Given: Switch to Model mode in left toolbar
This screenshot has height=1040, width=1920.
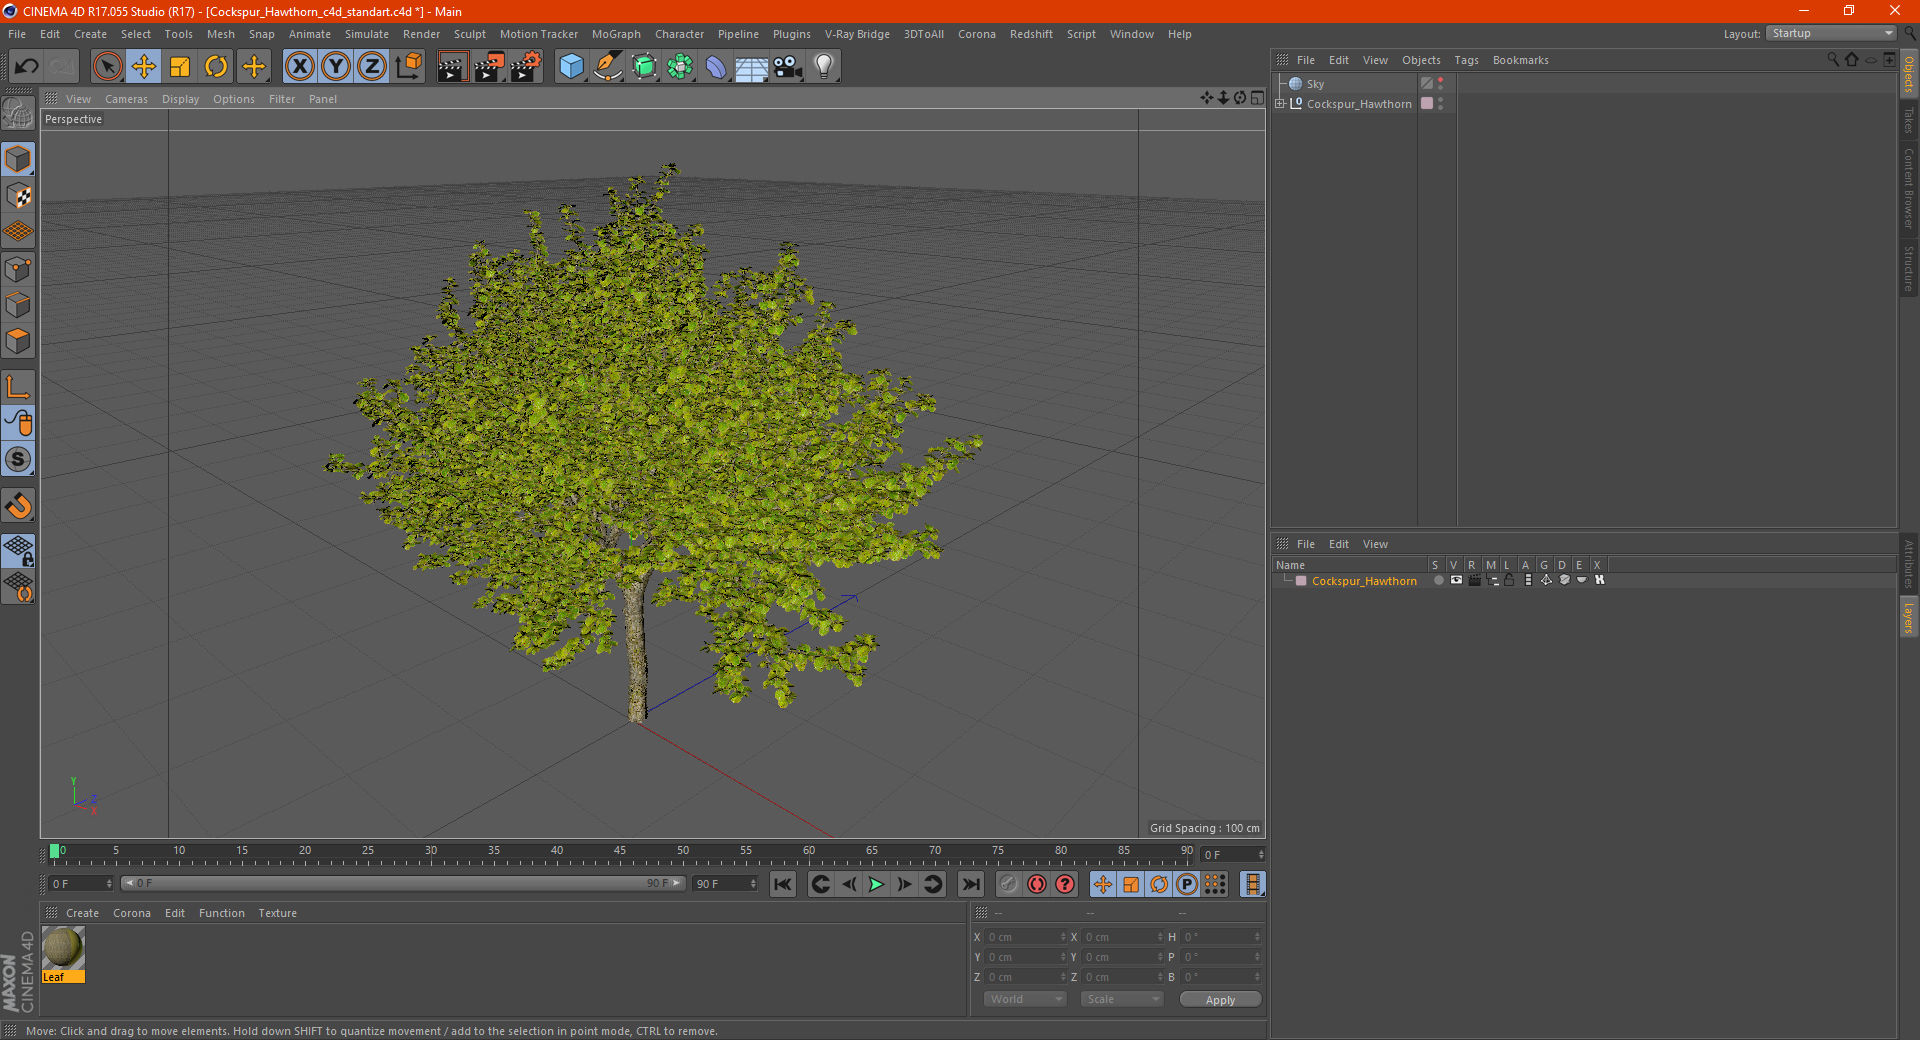Looking at the screenshot, I should 18,160.
